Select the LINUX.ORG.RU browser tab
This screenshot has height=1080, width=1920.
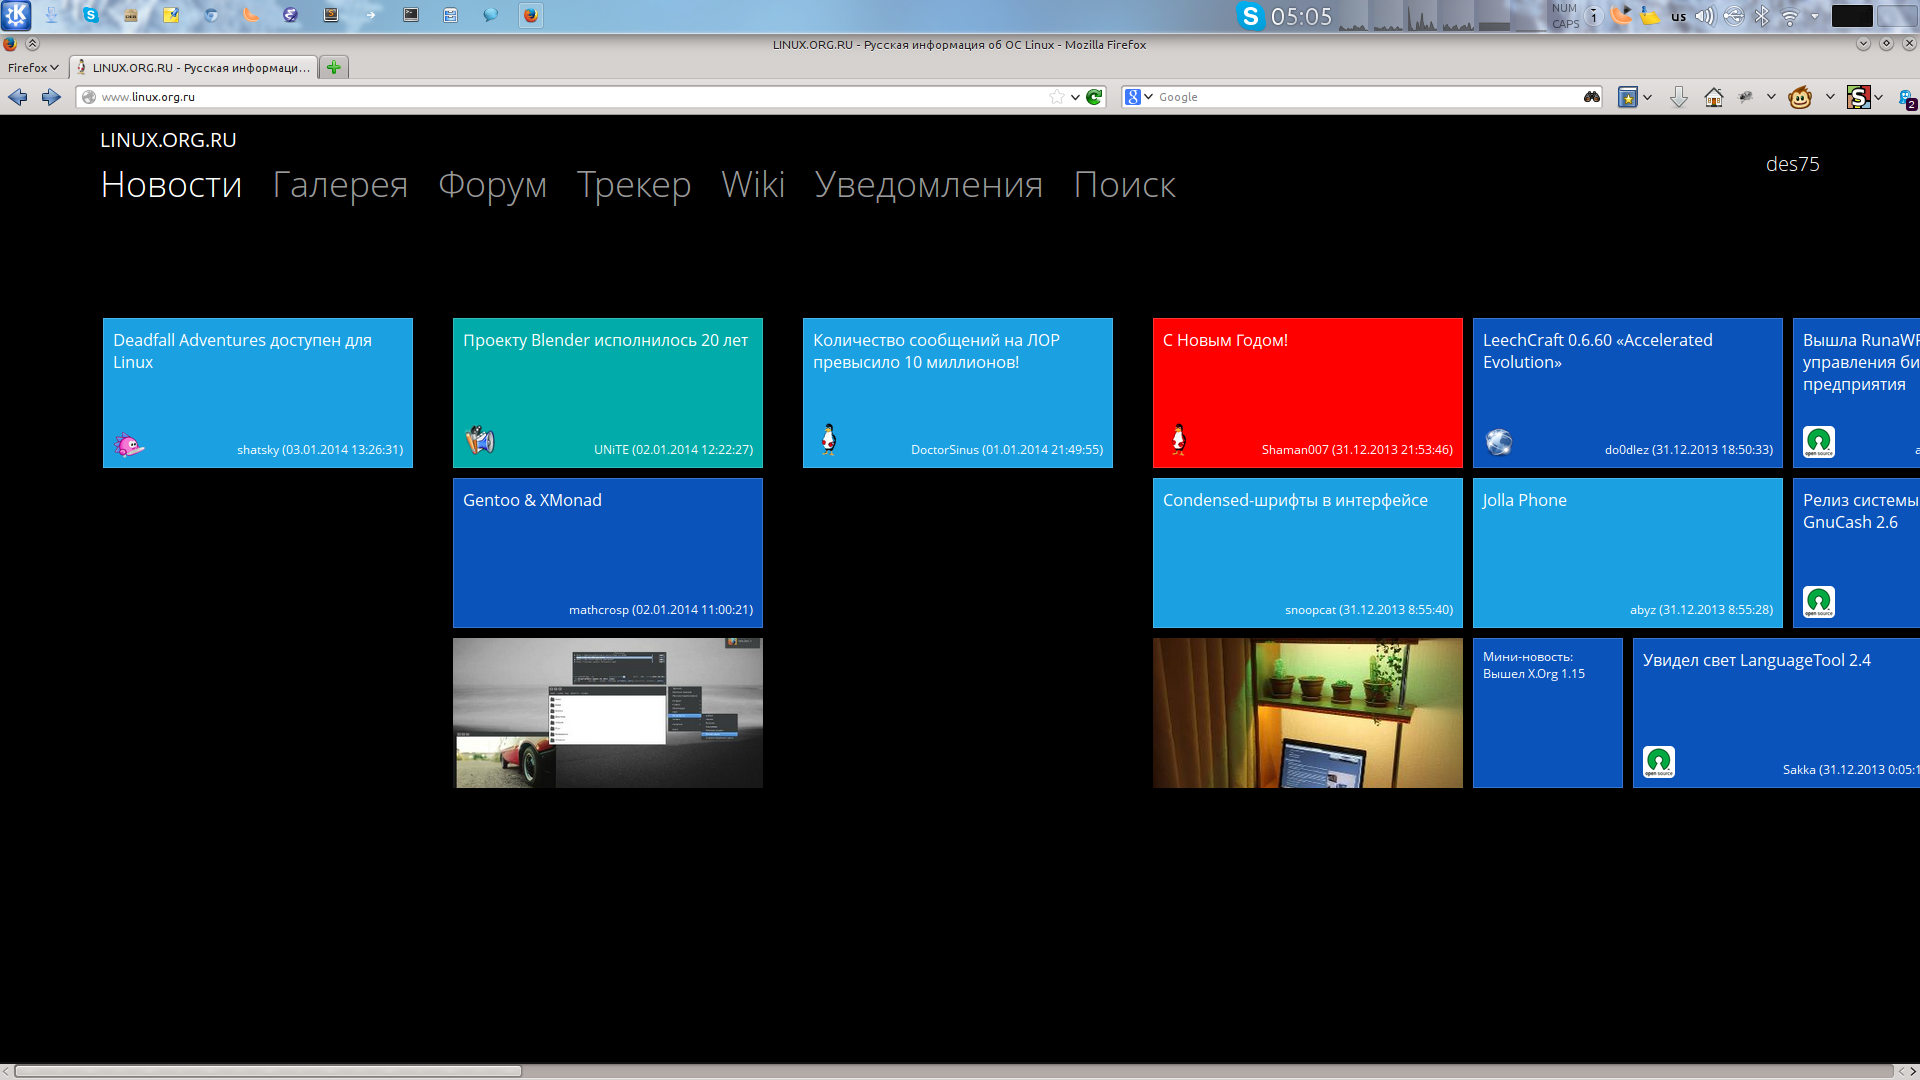coord(193,67)
